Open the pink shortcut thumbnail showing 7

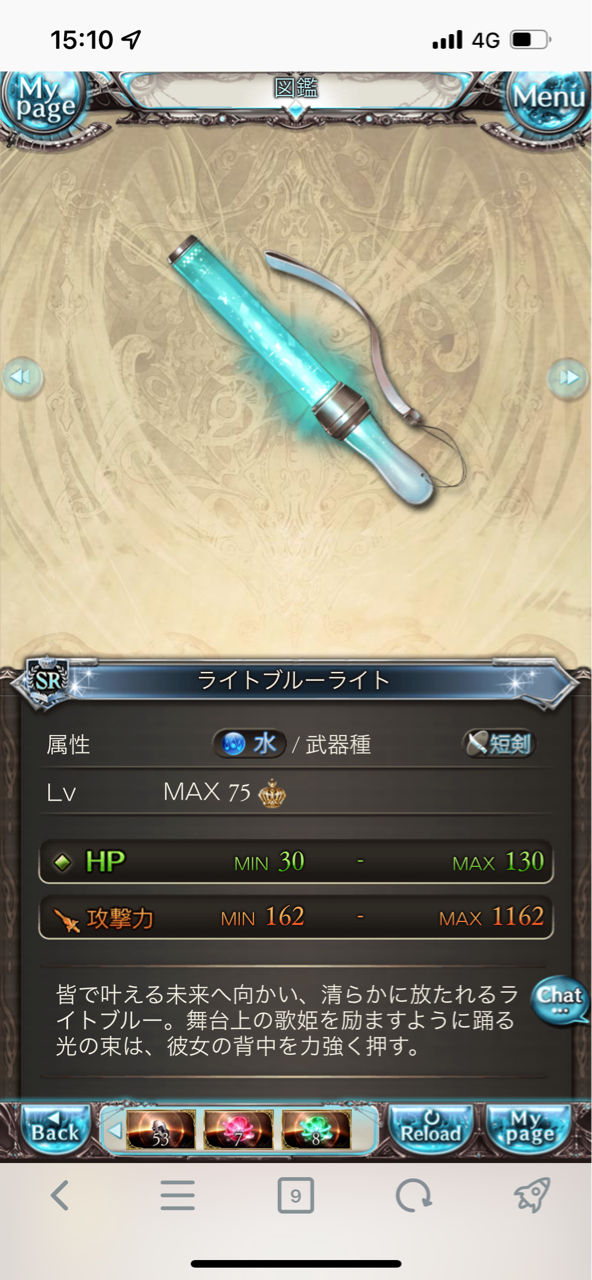coord(238,1130)
